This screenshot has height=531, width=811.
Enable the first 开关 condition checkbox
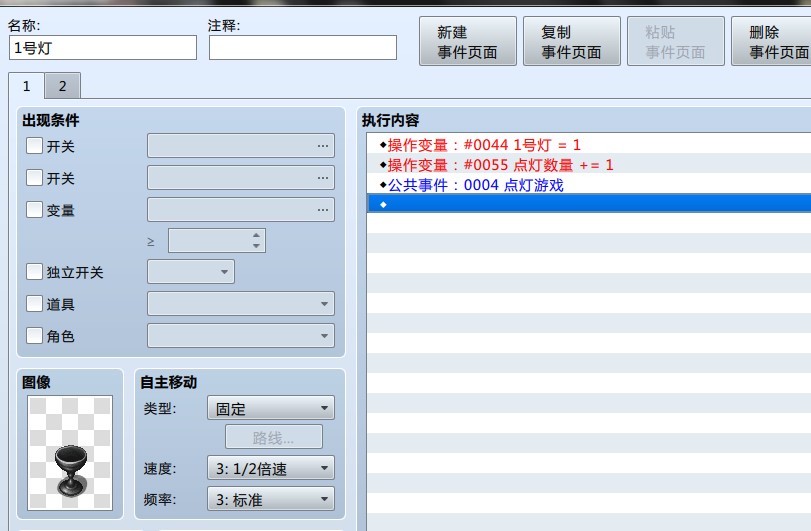click(34, 146)
